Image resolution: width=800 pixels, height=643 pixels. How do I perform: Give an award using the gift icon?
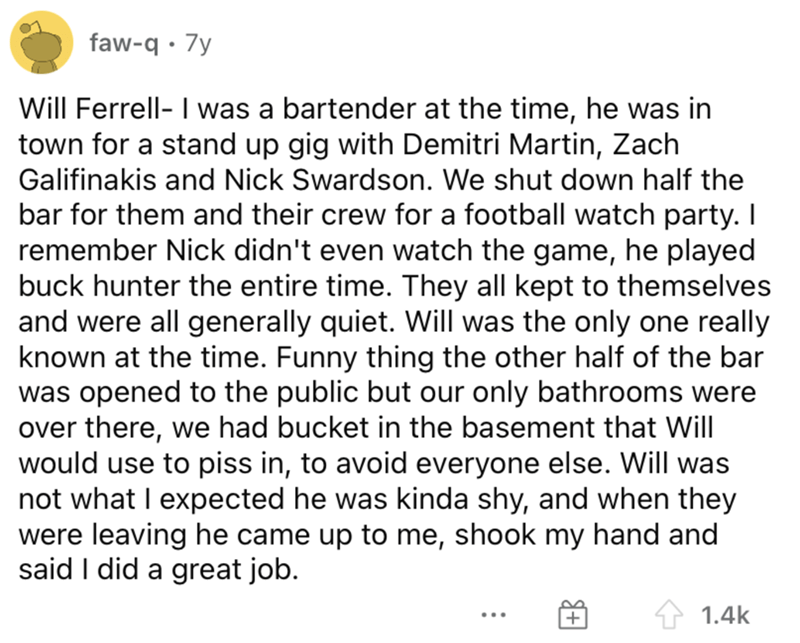coord(573,614)
